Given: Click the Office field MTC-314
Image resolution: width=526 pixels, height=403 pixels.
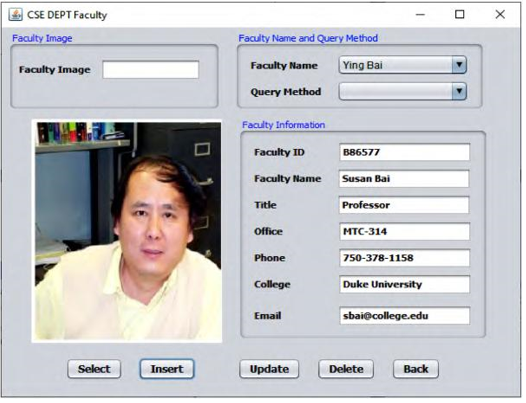Looking at the screenshot, I should click(x=404, y=232).
